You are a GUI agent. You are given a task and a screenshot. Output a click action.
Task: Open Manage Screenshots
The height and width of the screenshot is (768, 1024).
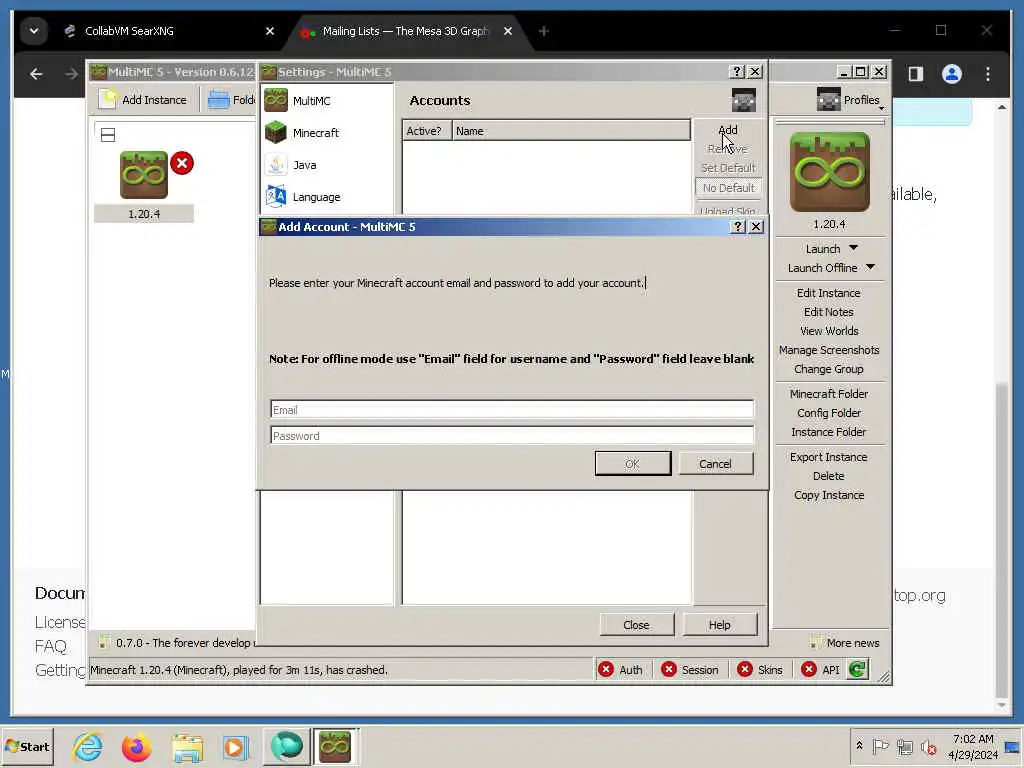(829, 350)
